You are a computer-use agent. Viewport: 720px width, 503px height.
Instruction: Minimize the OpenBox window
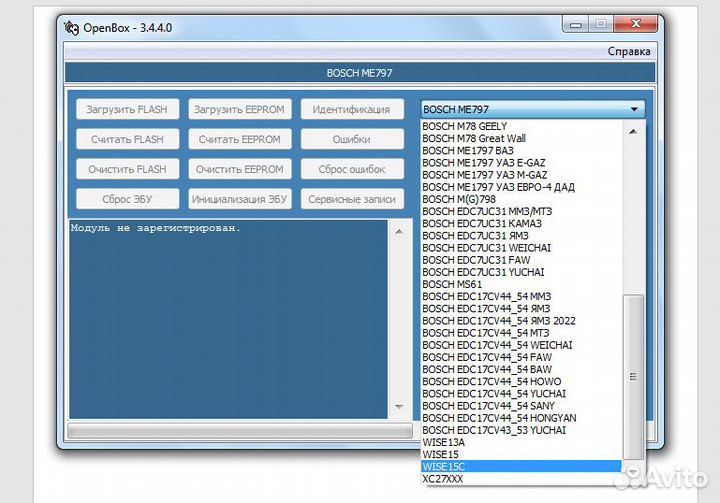point(576,24)
